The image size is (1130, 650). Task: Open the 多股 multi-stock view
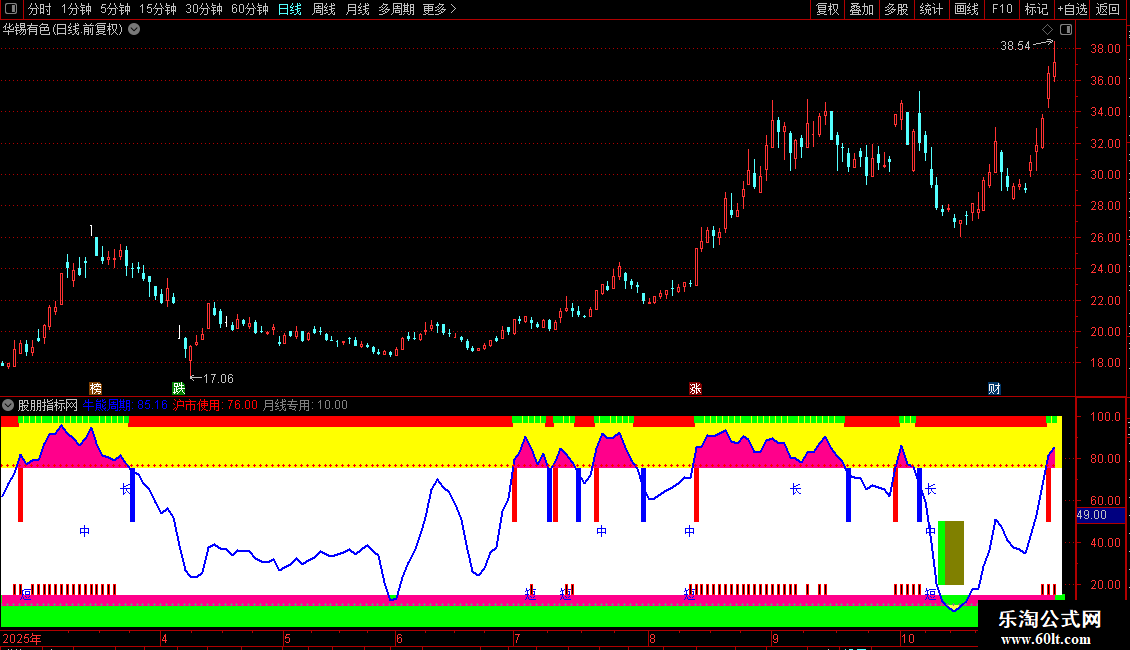tap(896, 9)
